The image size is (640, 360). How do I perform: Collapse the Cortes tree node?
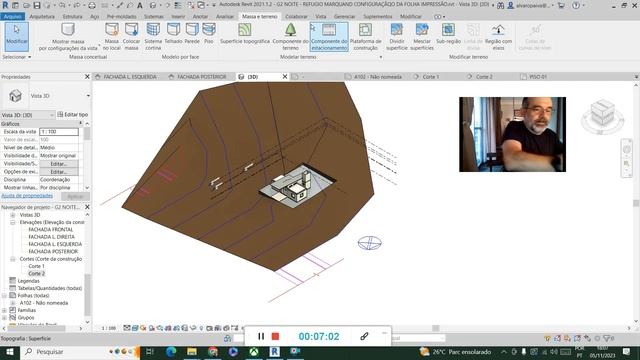click(x=13, y=259)
